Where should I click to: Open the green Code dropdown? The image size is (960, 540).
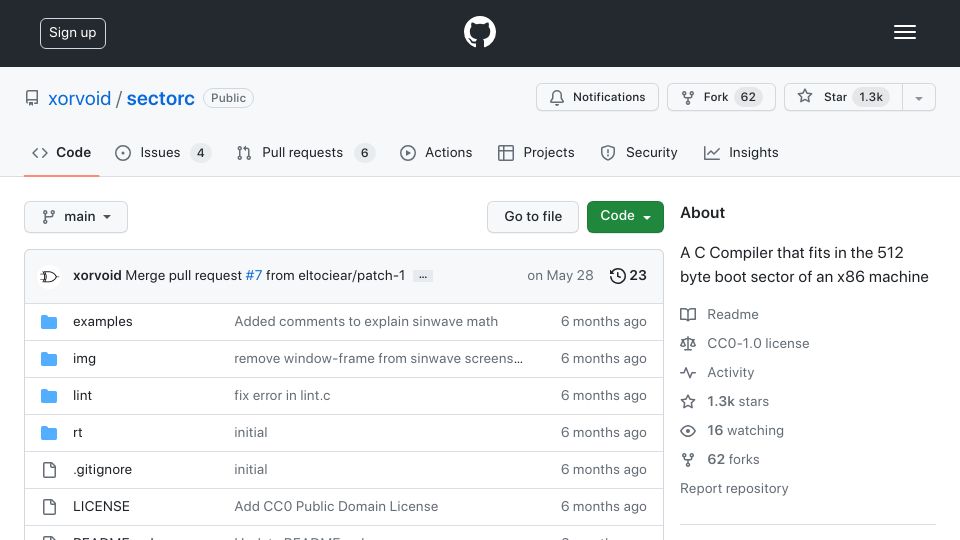pos(625,217)
